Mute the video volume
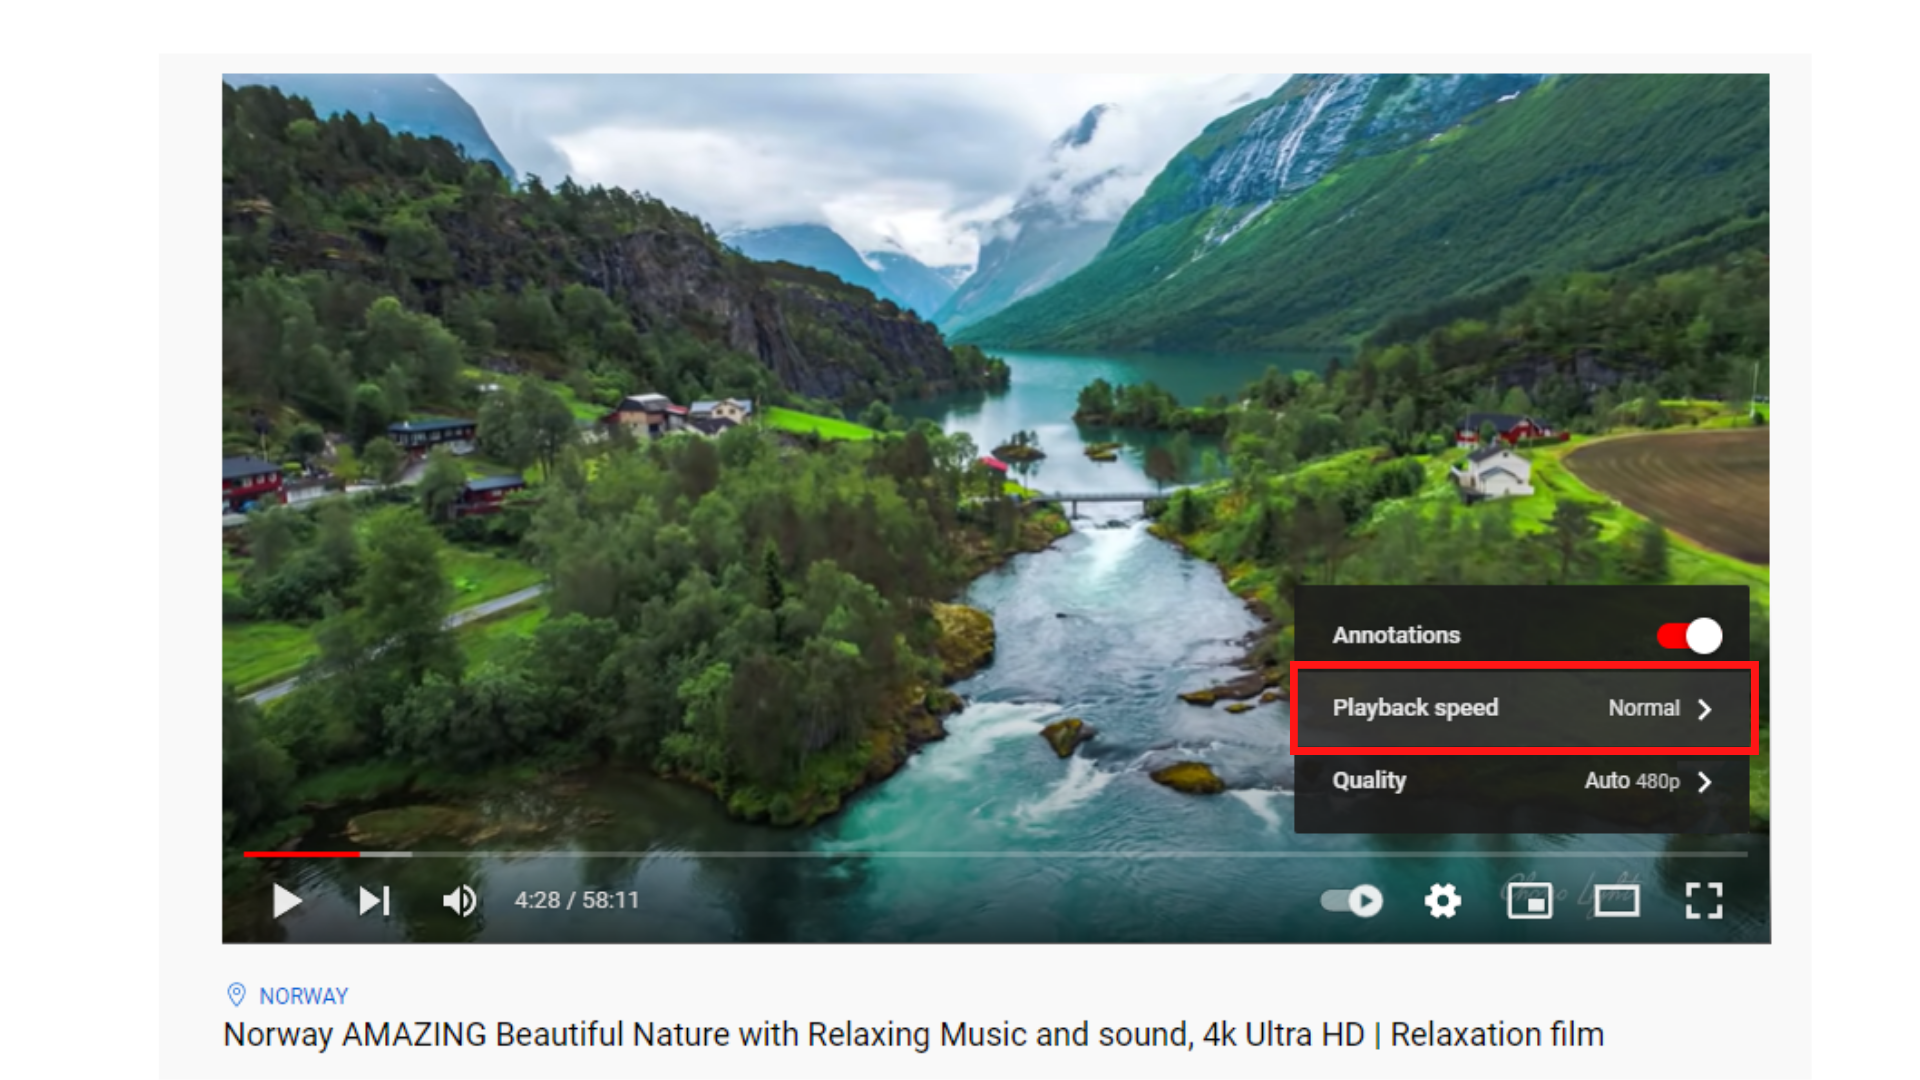 [x=460, y=901]
